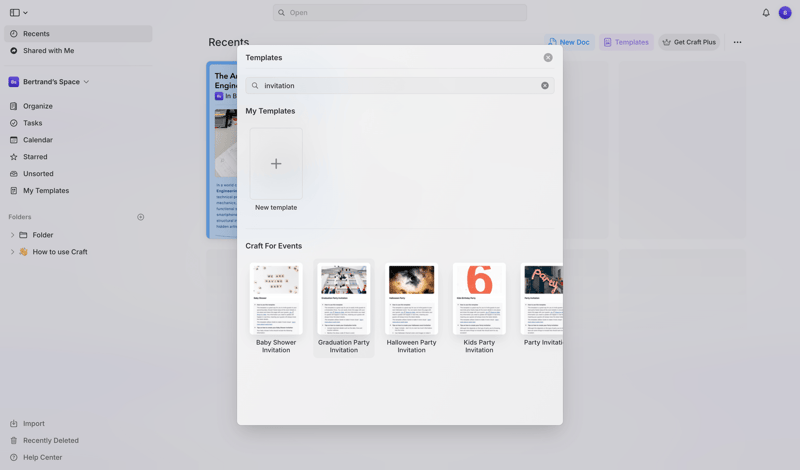Select Baby Shower Invitation template

pyautogui.click(x=276, y=308)
